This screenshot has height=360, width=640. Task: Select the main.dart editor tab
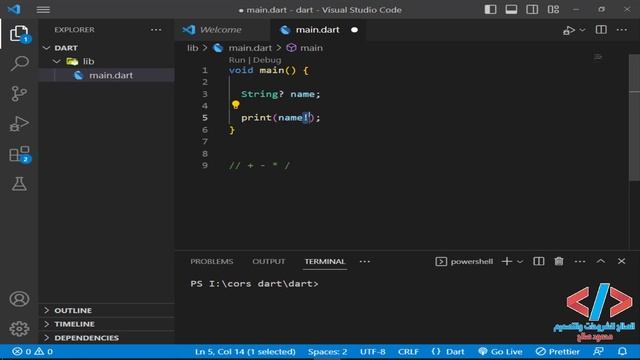[317, 30]
